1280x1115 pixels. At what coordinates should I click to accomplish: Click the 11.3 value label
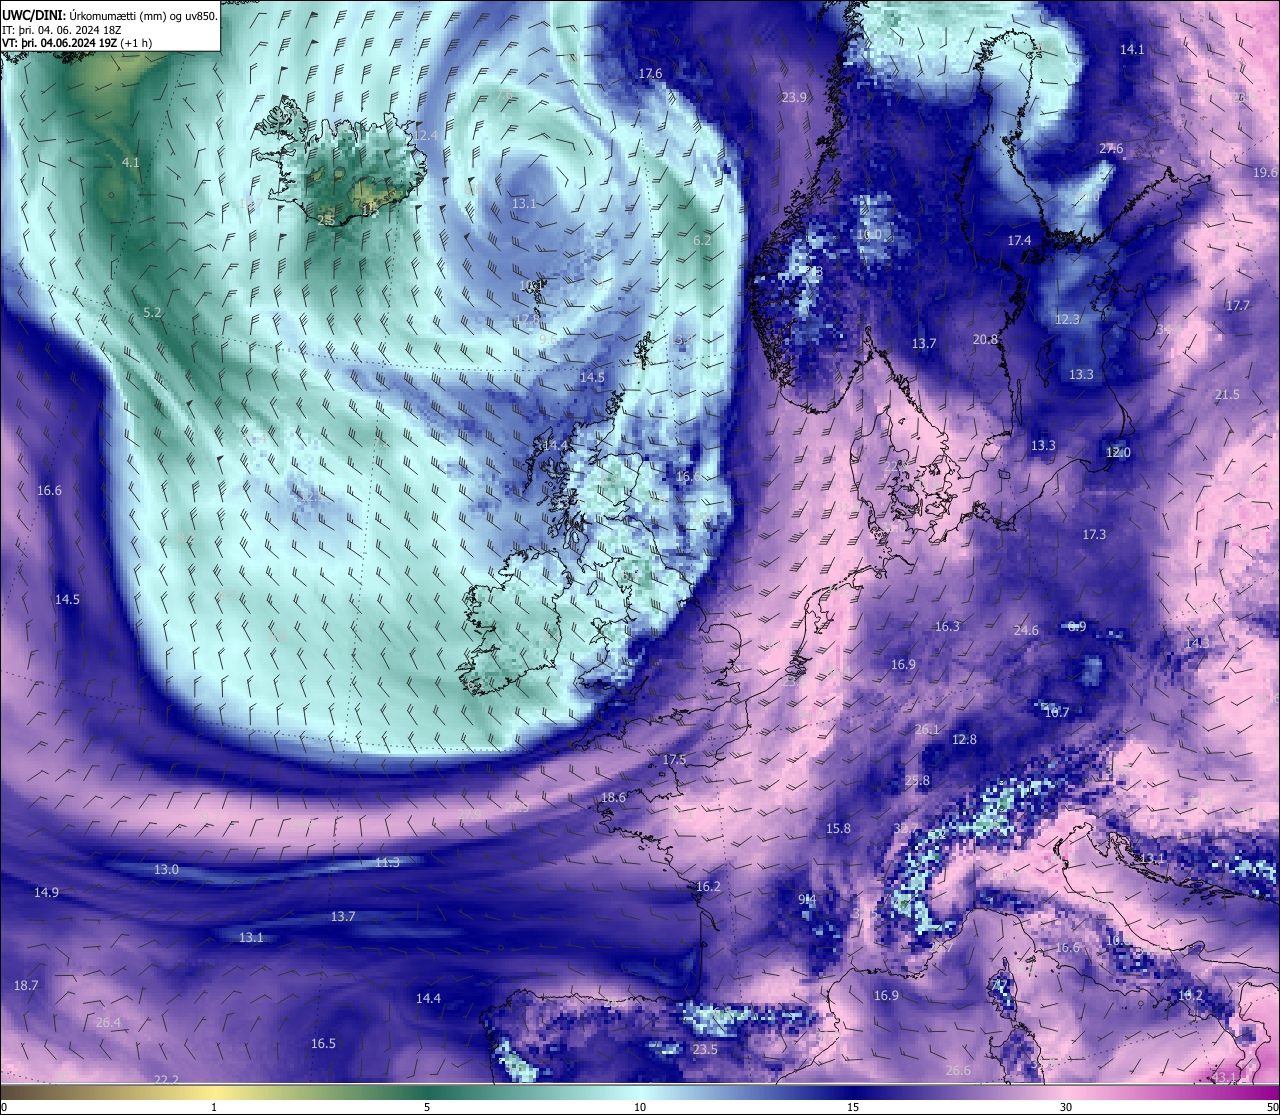(x=387, y=862)
